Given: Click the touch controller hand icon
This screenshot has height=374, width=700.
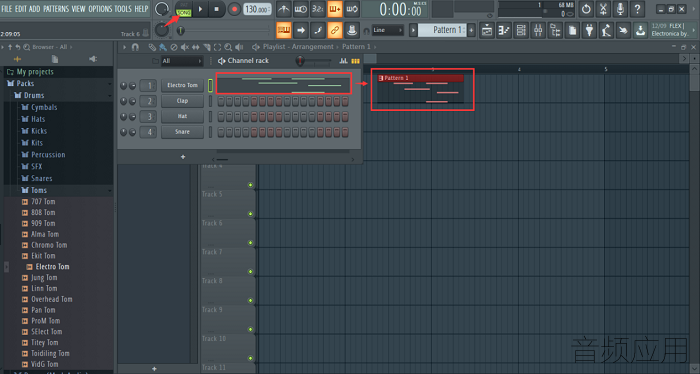Looking at the screenshot, I should click(x=623, y=30).
